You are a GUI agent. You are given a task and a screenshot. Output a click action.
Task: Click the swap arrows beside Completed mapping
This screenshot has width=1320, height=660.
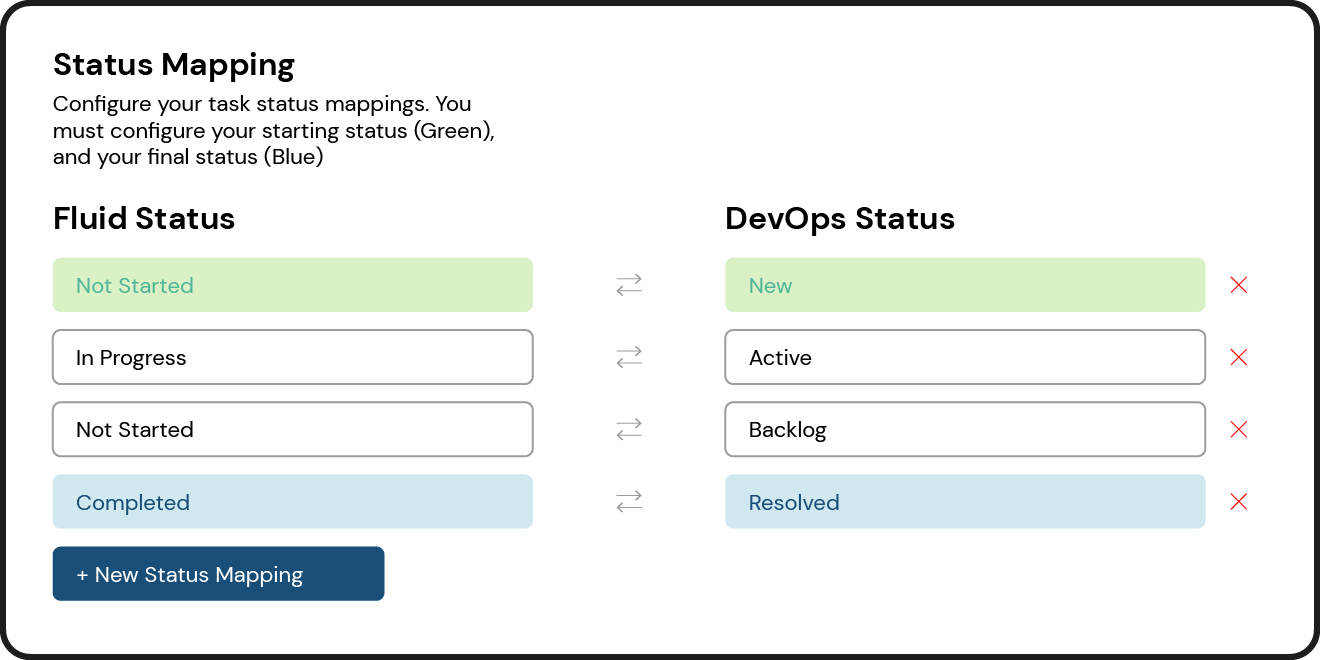(628, 501)
